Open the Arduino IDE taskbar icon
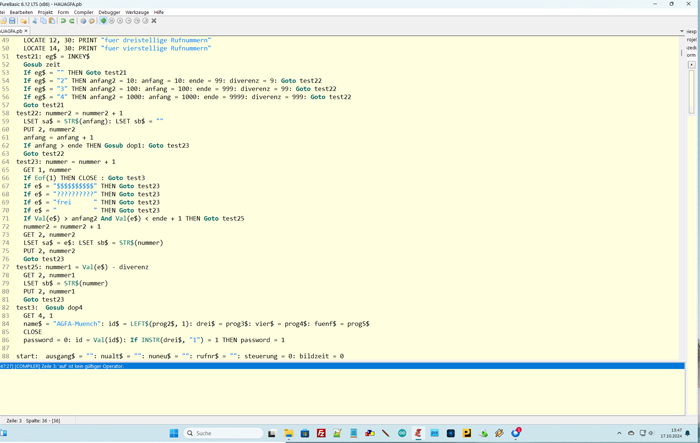The image size is (700, 443). point(402,433)
